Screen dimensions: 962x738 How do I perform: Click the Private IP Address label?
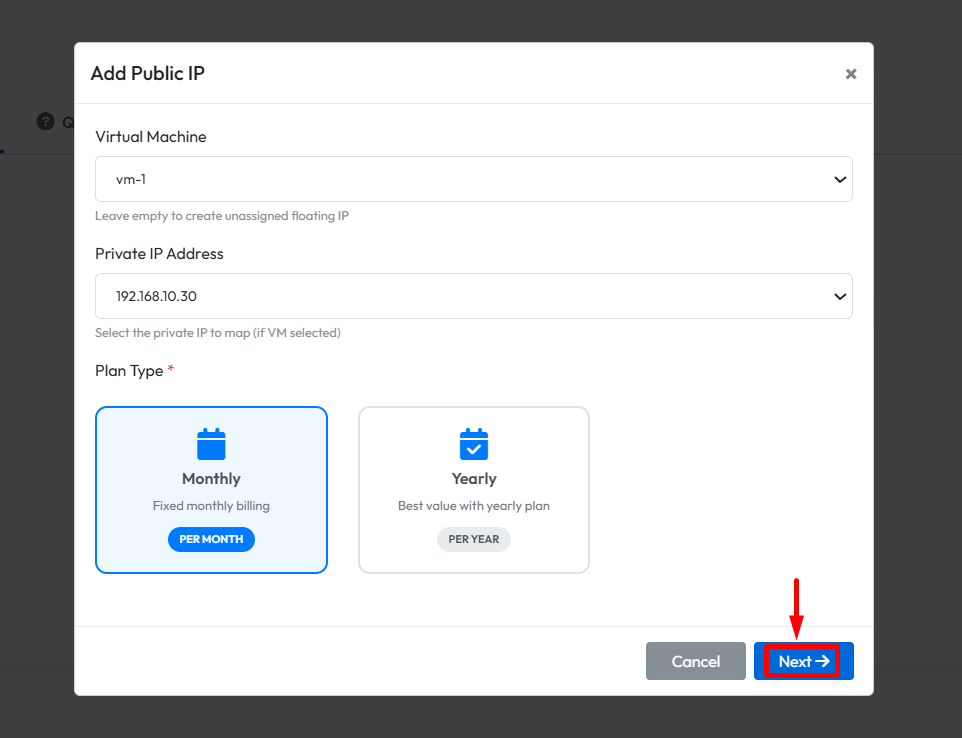[x=159, y=254]
